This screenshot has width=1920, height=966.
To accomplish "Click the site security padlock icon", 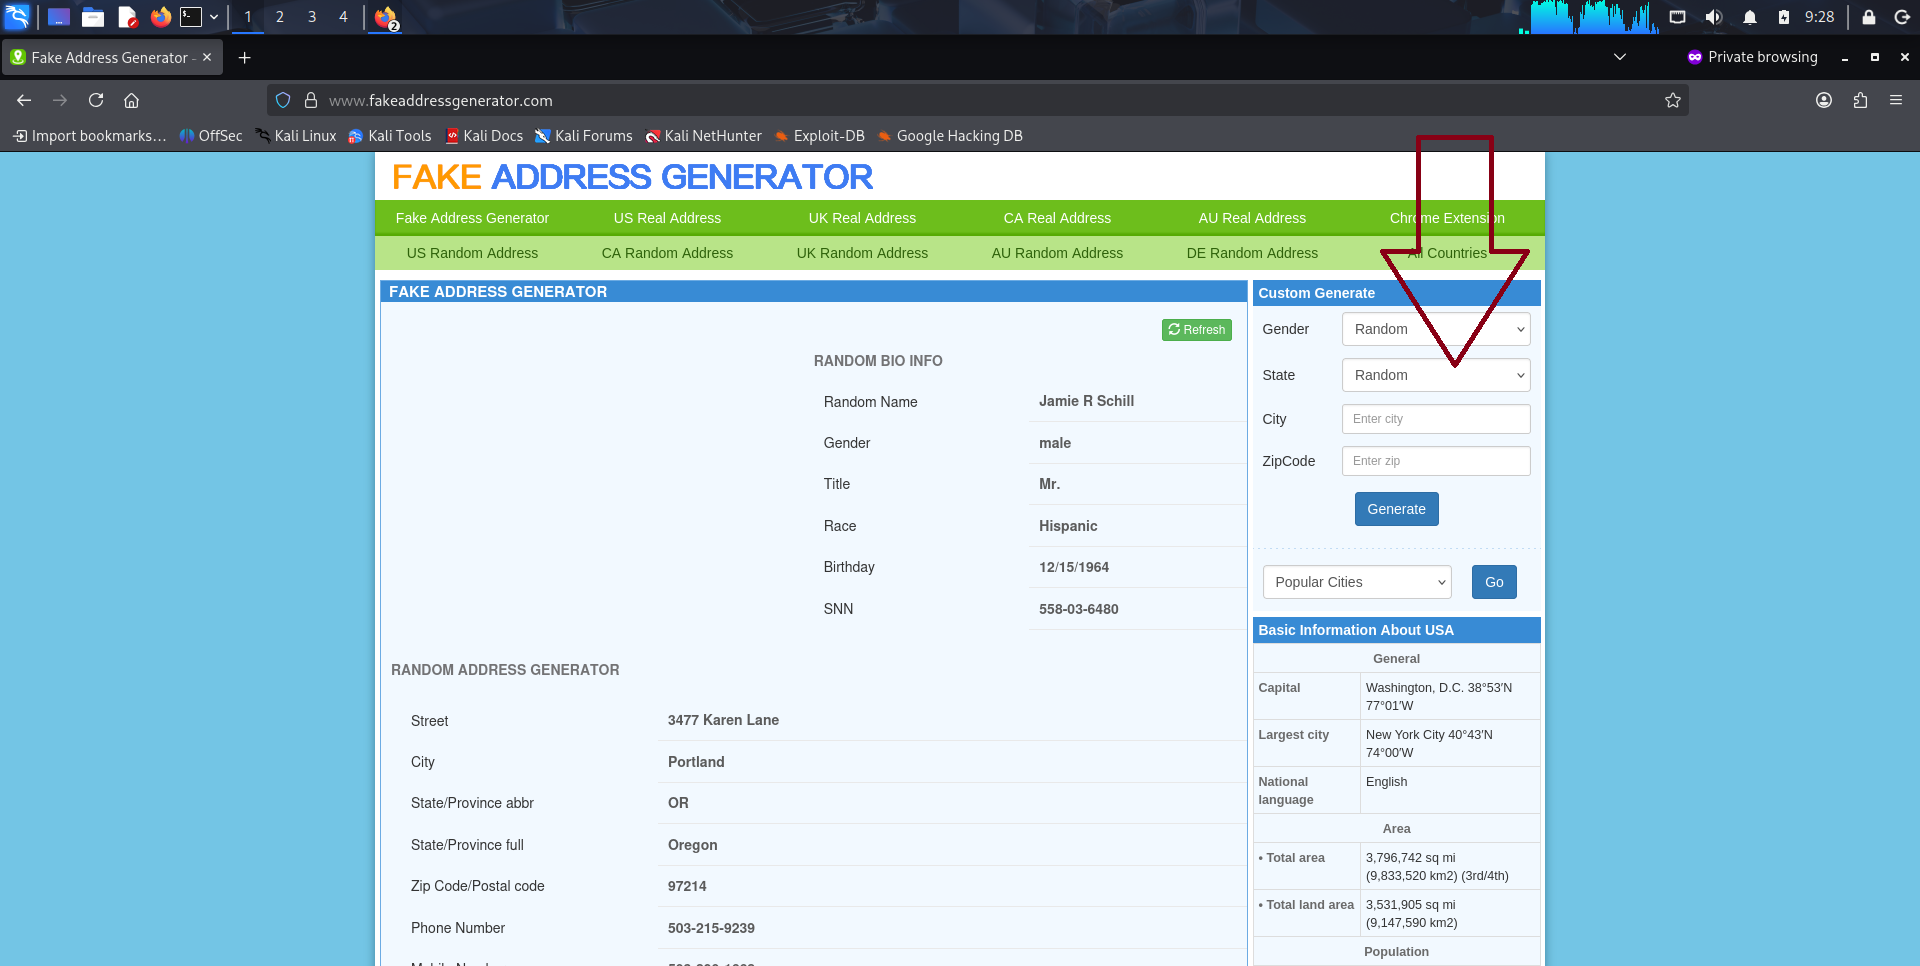I will 311,100.
